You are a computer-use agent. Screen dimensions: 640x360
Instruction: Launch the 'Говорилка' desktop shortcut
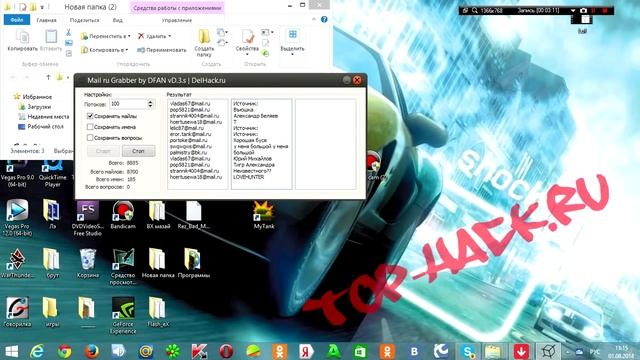[17, 312]
